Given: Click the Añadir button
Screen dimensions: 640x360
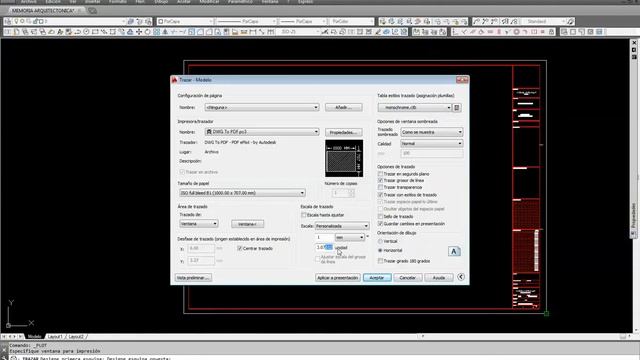Looking at the screenshot, I should 343,107.
